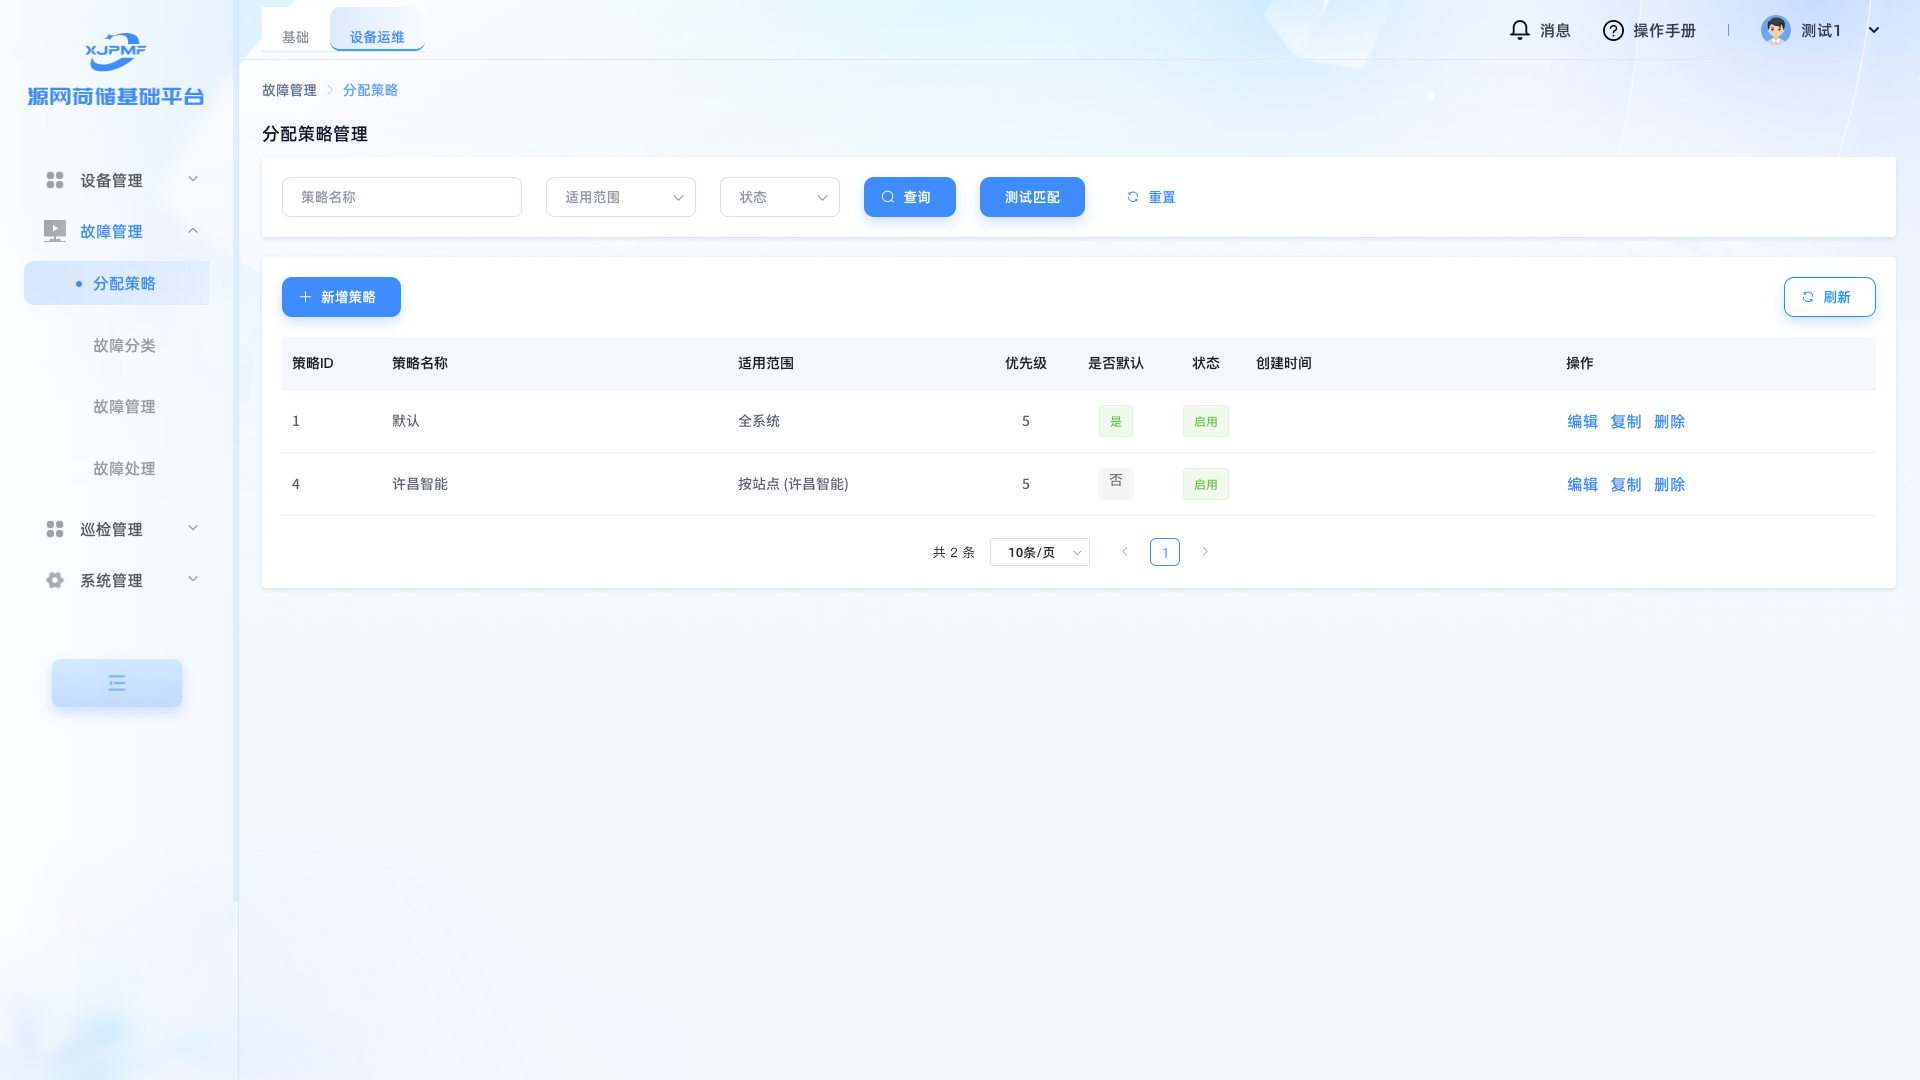
Task: Click the sidebar collapse menu icon
Action: coord(117,683)
